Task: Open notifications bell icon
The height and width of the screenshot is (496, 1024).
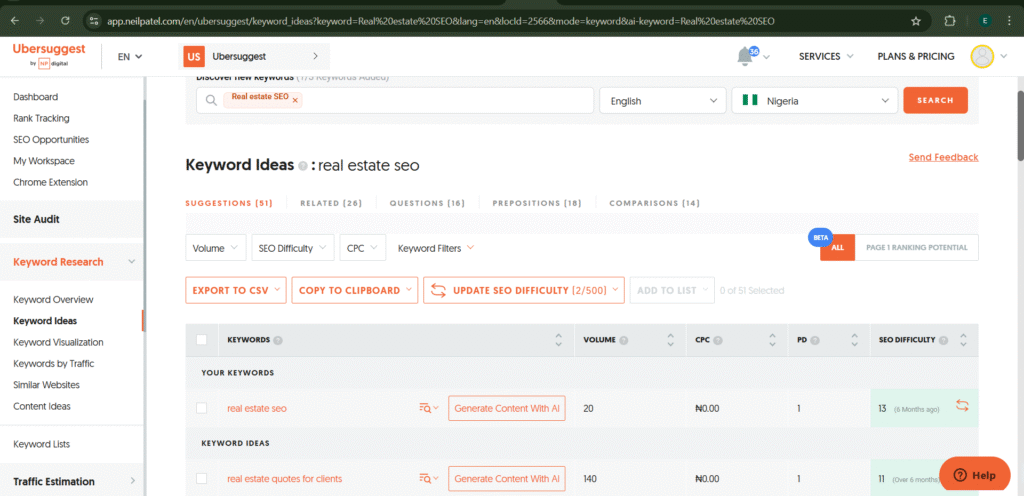Action: tap(744, 57)
